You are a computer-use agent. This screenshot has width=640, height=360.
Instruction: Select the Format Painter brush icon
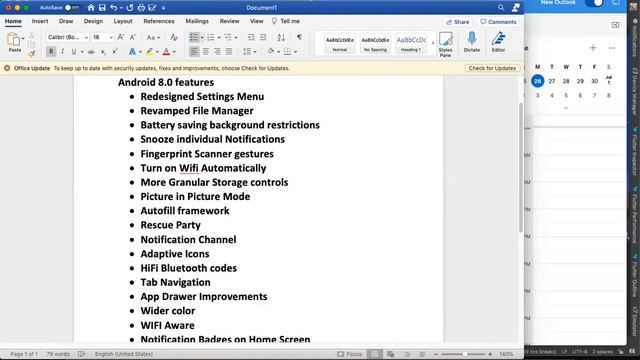pos(31,53)
